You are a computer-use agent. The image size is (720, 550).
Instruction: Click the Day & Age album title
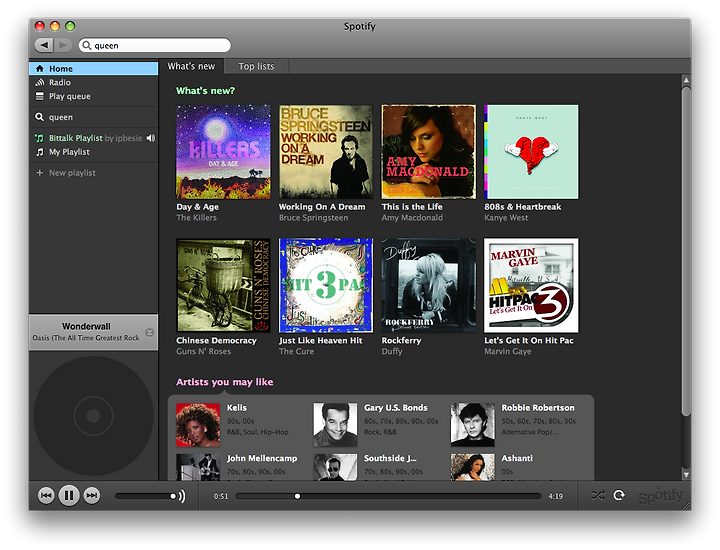pyautogui.click(x=197, y=207)
